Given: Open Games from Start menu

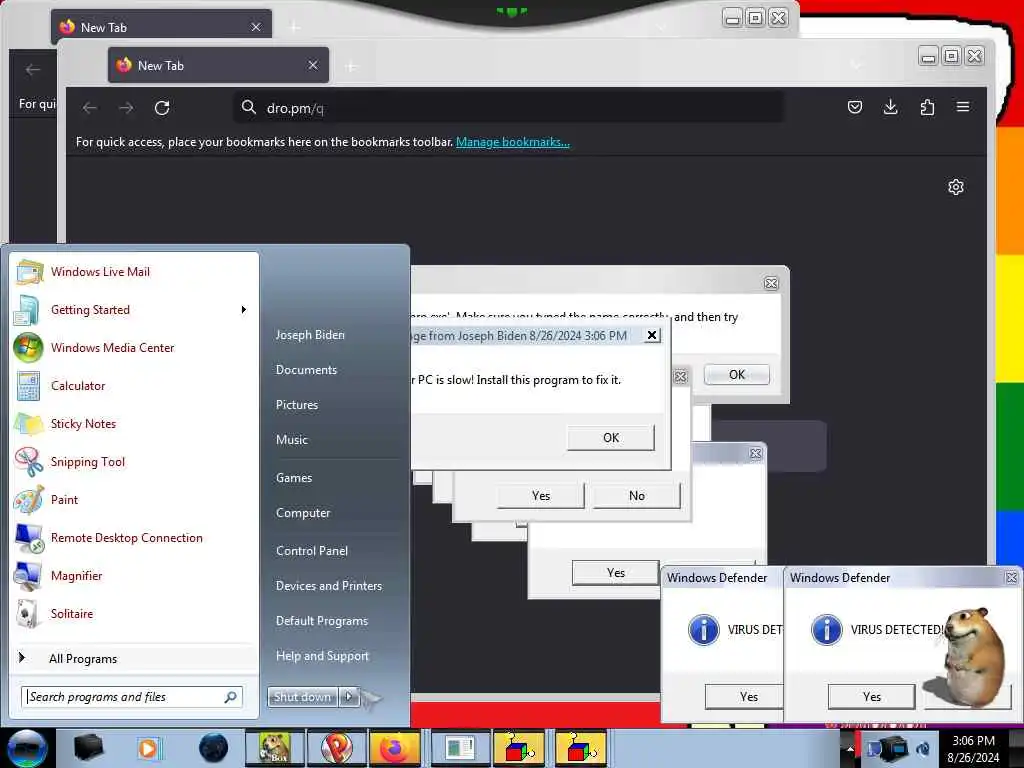Looking at the screenshot, I should pyautogui.click(x=294, y=477).
